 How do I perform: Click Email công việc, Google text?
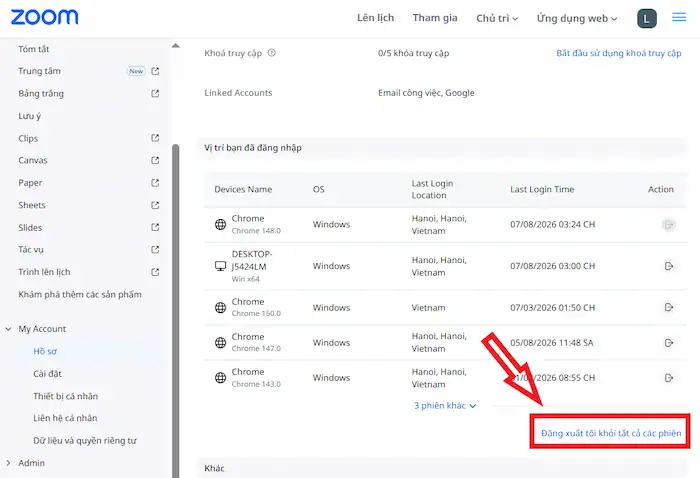pos(426,93)
